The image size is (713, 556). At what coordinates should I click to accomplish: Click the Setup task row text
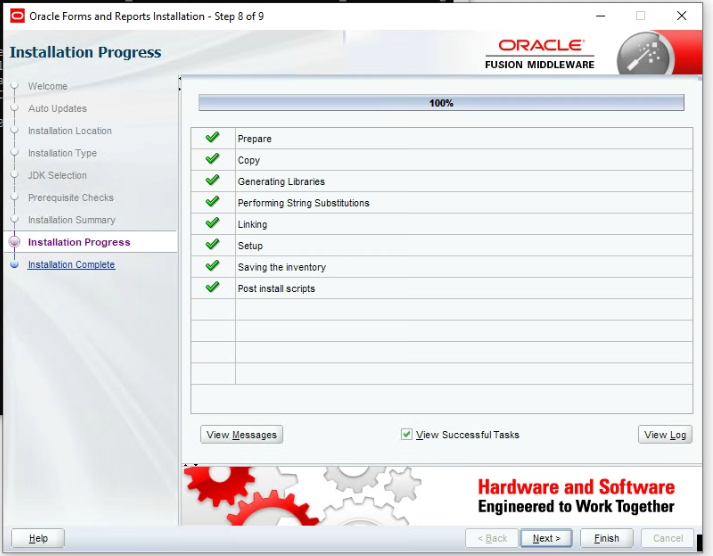[x=250, y=245]
